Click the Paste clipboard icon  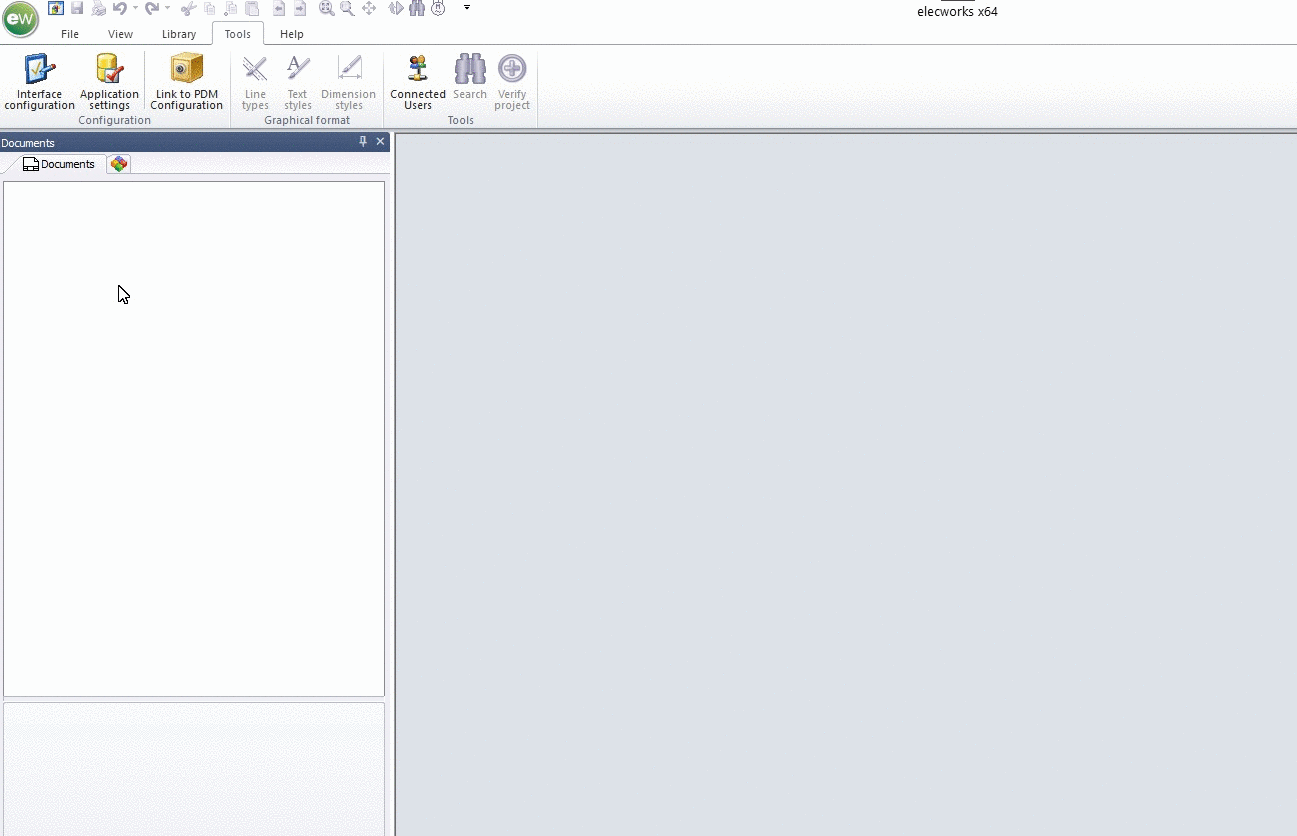(x=252, y=8)
